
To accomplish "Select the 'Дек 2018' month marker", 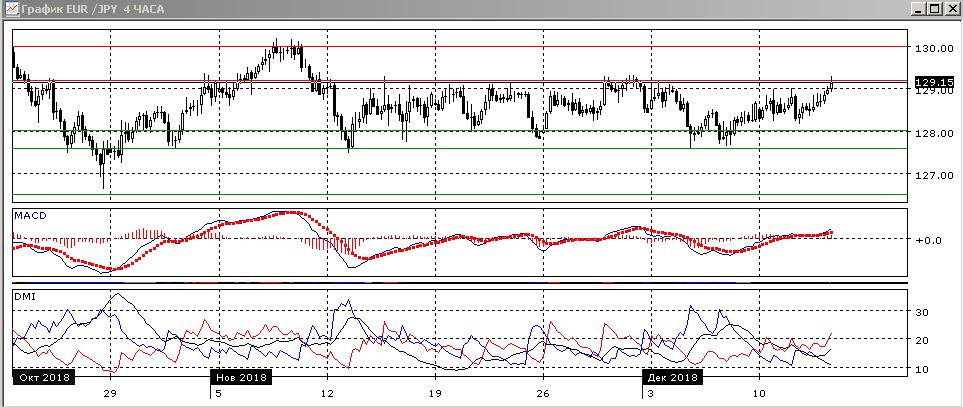I will [673, 377].
